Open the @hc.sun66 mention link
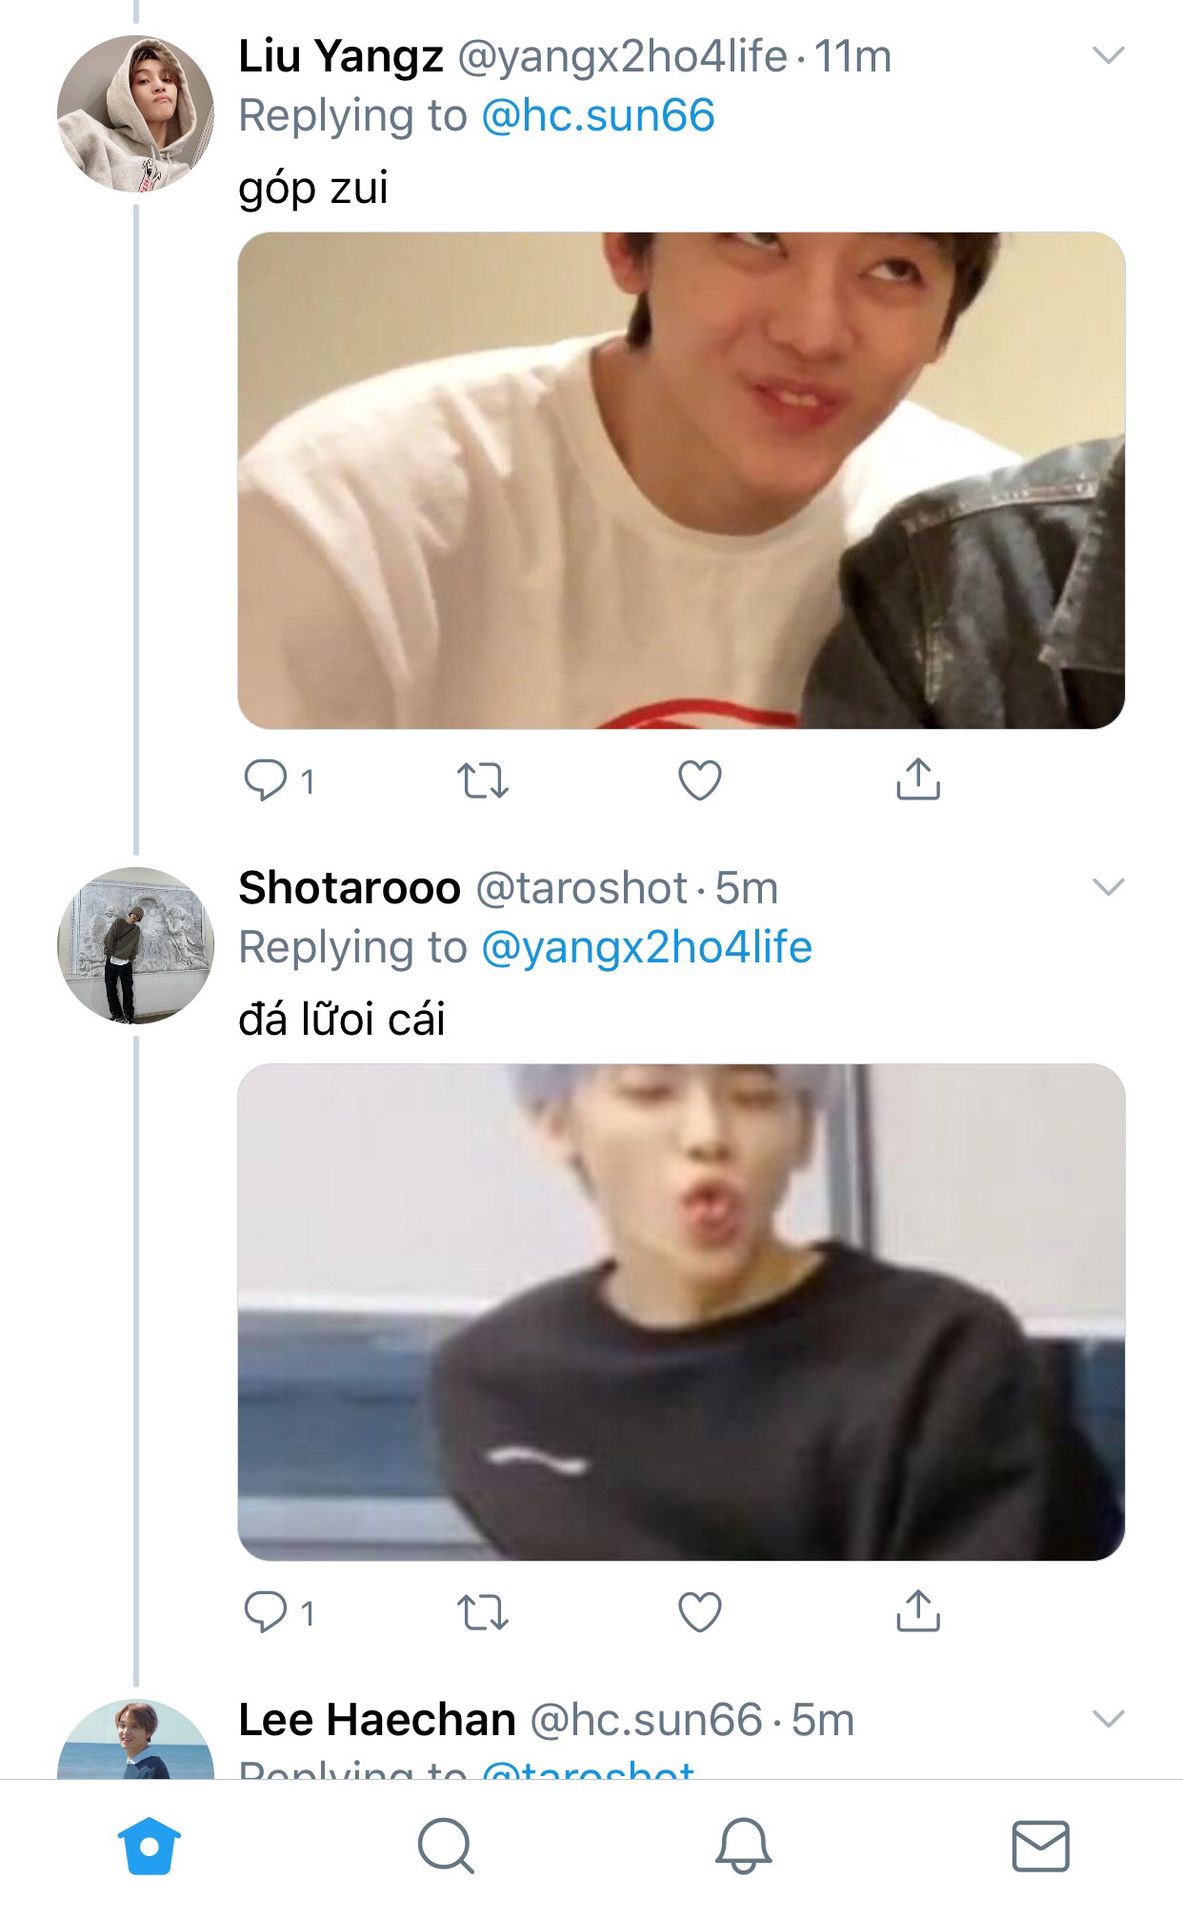Viewport: 1183px width, 1920px height. click(598, 115)
